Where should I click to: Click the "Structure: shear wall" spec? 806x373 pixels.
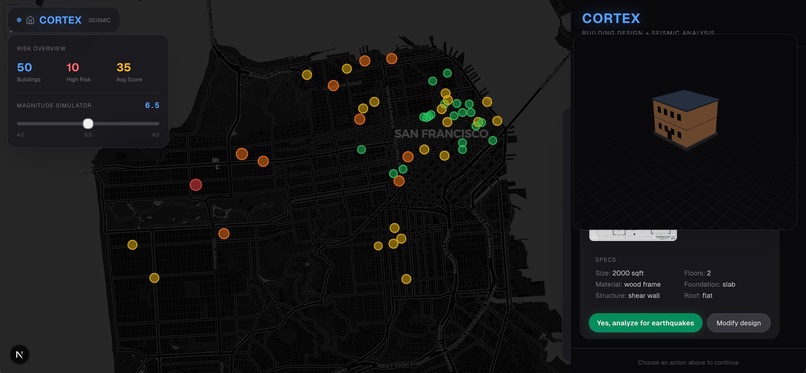628,296
